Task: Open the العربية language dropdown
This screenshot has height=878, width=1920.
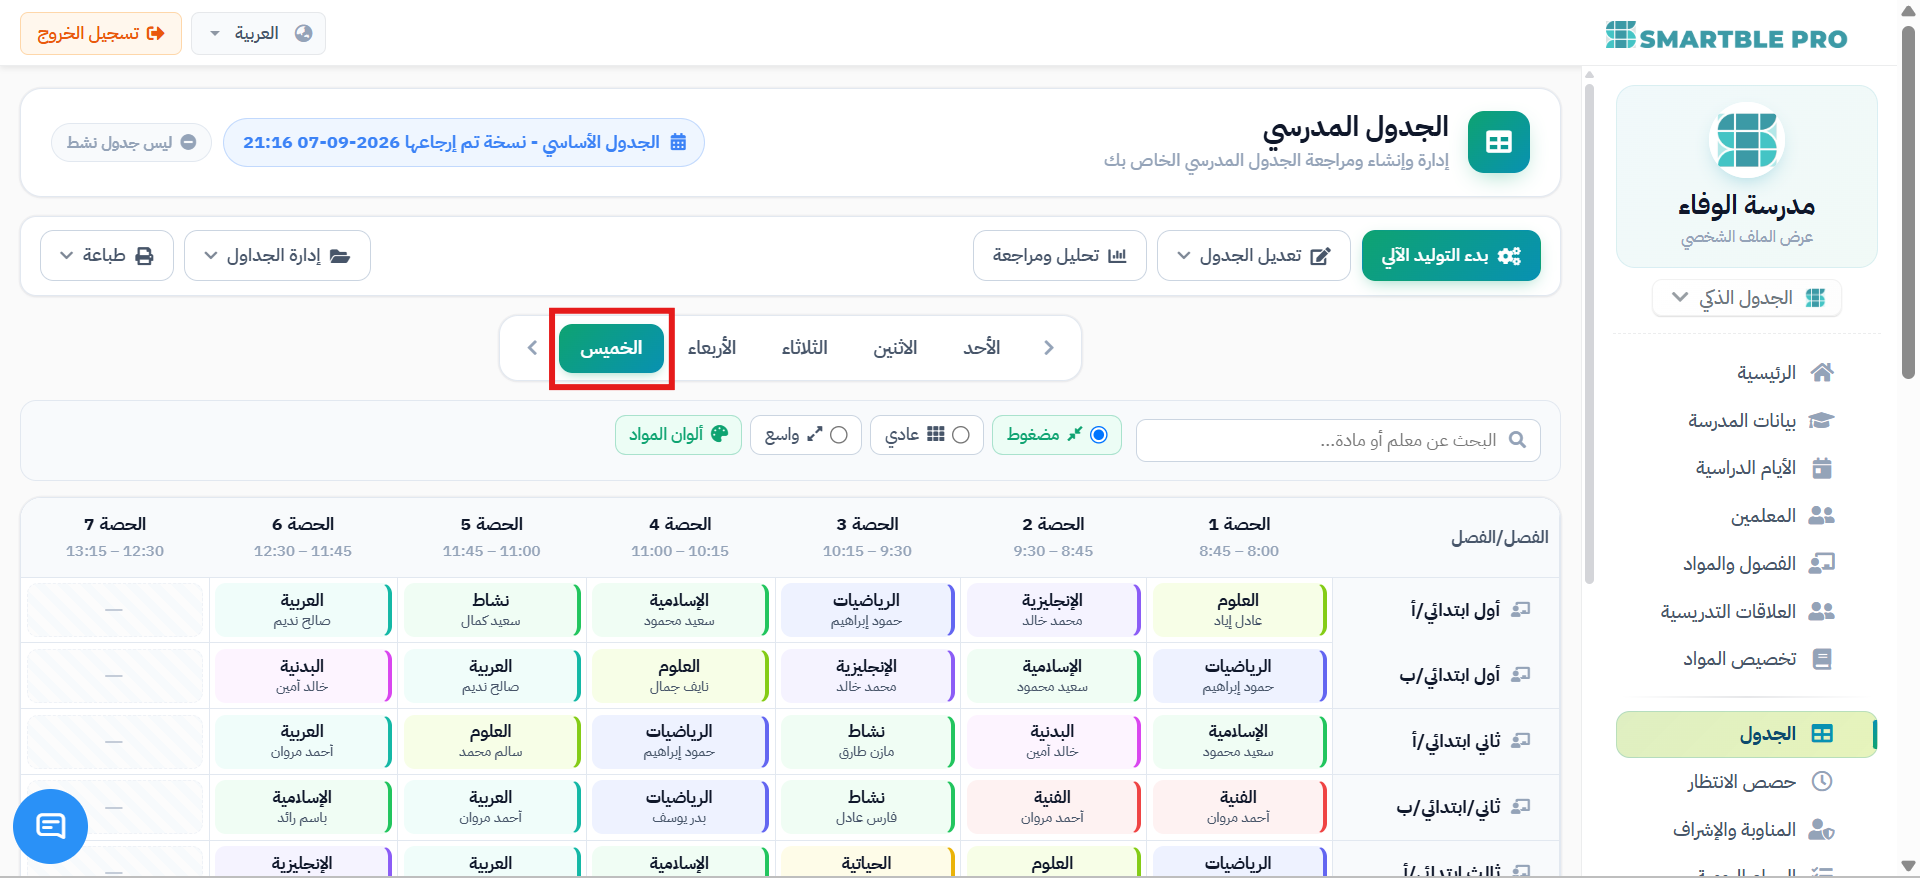Action: [x=259, y=34]
